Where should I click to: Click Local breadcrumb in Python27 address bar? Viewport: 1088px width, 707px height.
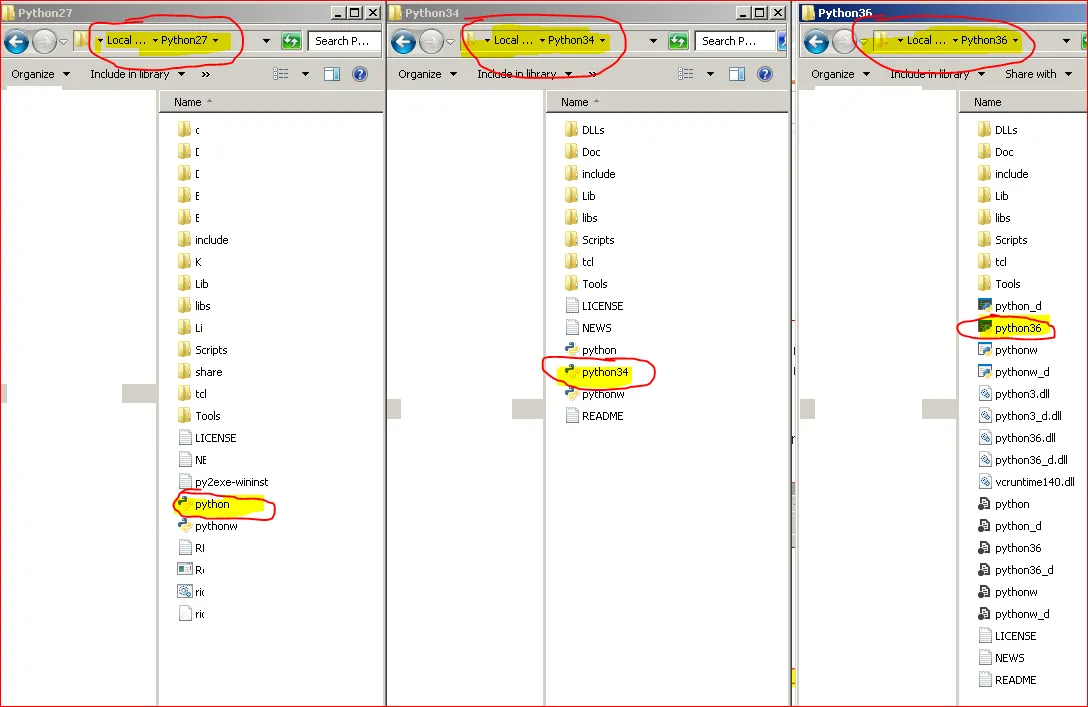(126, 40)
